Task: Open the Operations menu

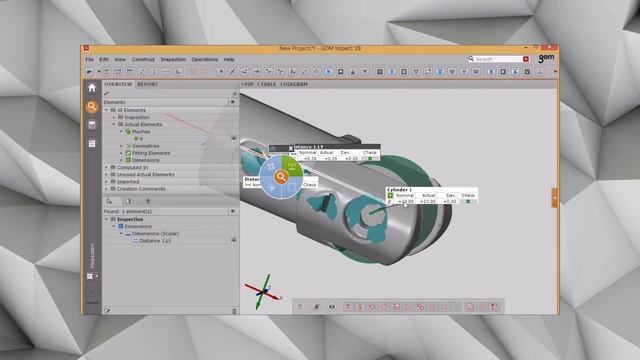Action: click(204, 59)
